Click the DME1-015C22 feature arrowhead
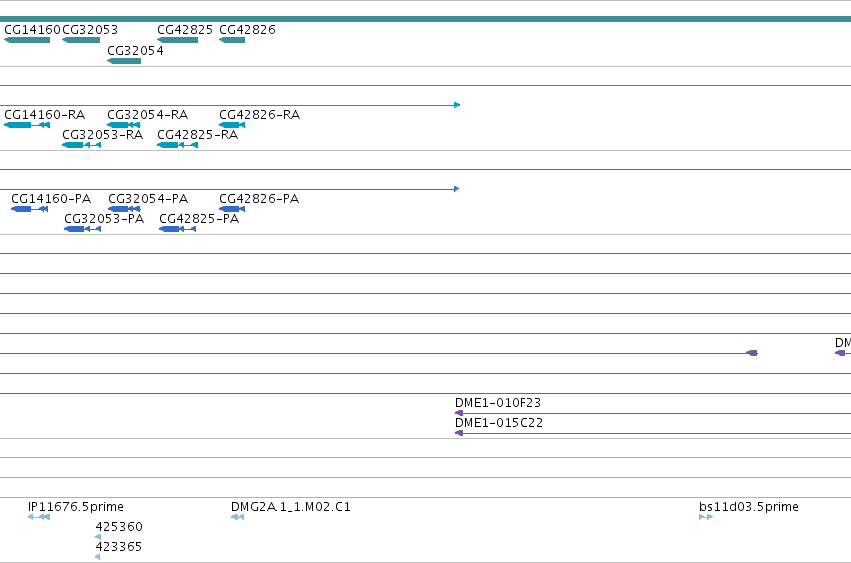The width and height of the screenshot is (851, 563). coord(459,433)
